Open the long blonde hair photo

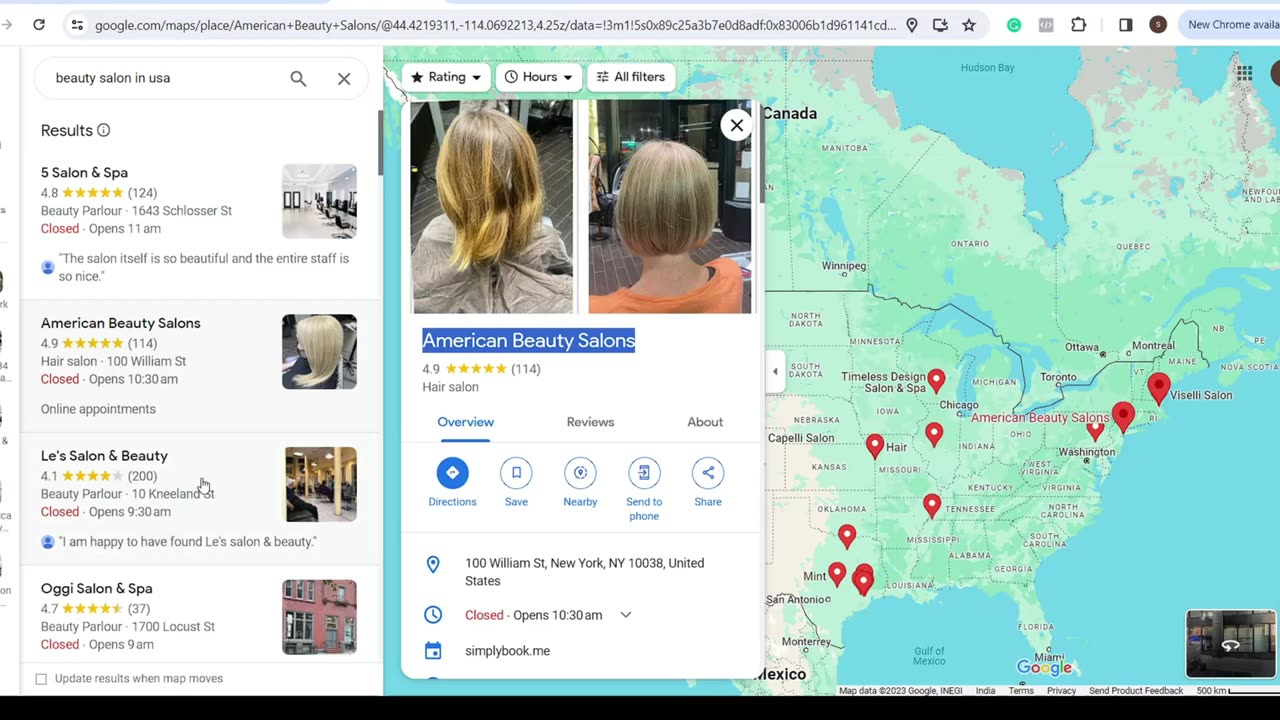(491, 206)
